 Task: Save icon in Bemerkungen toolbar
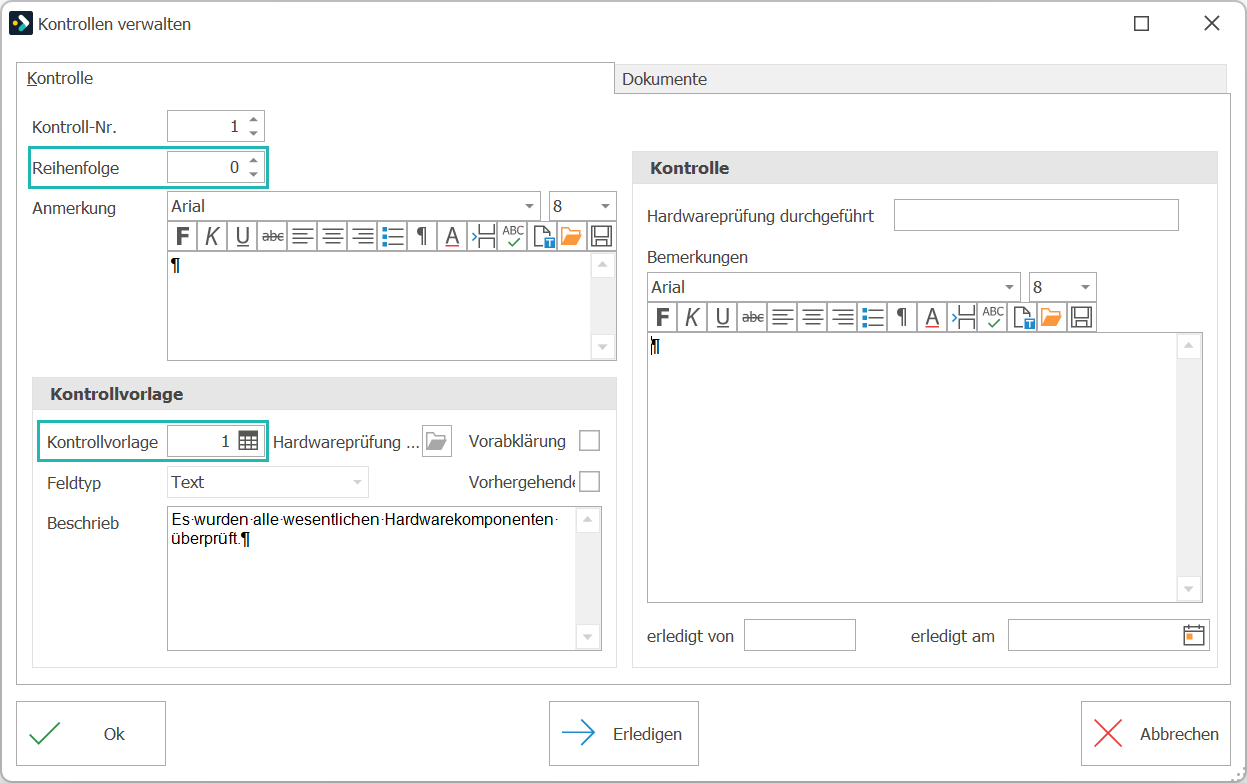pos(1081,317)
